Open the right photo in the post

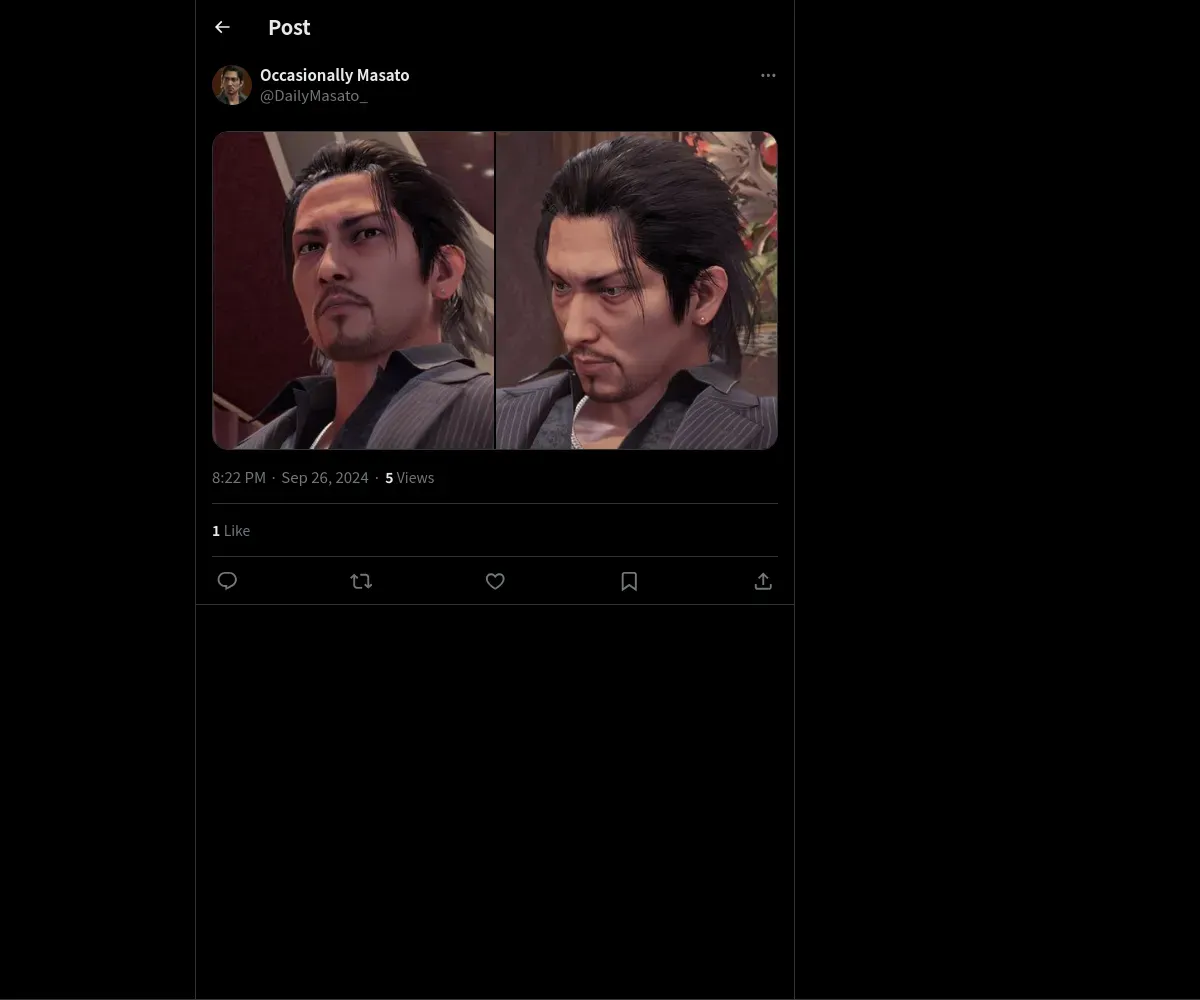point(637,291)
